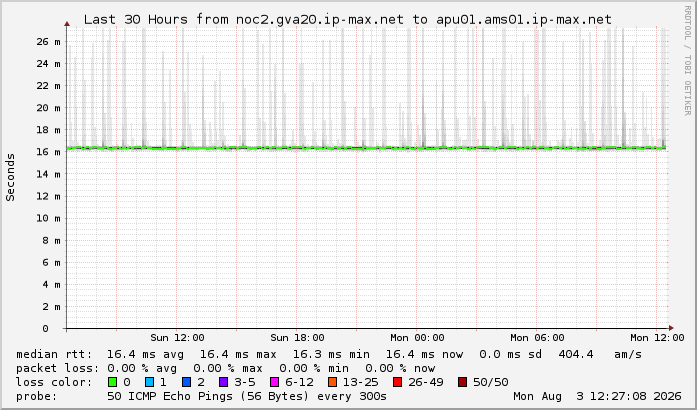Click the "16 m" y-axis tick label

48,152
